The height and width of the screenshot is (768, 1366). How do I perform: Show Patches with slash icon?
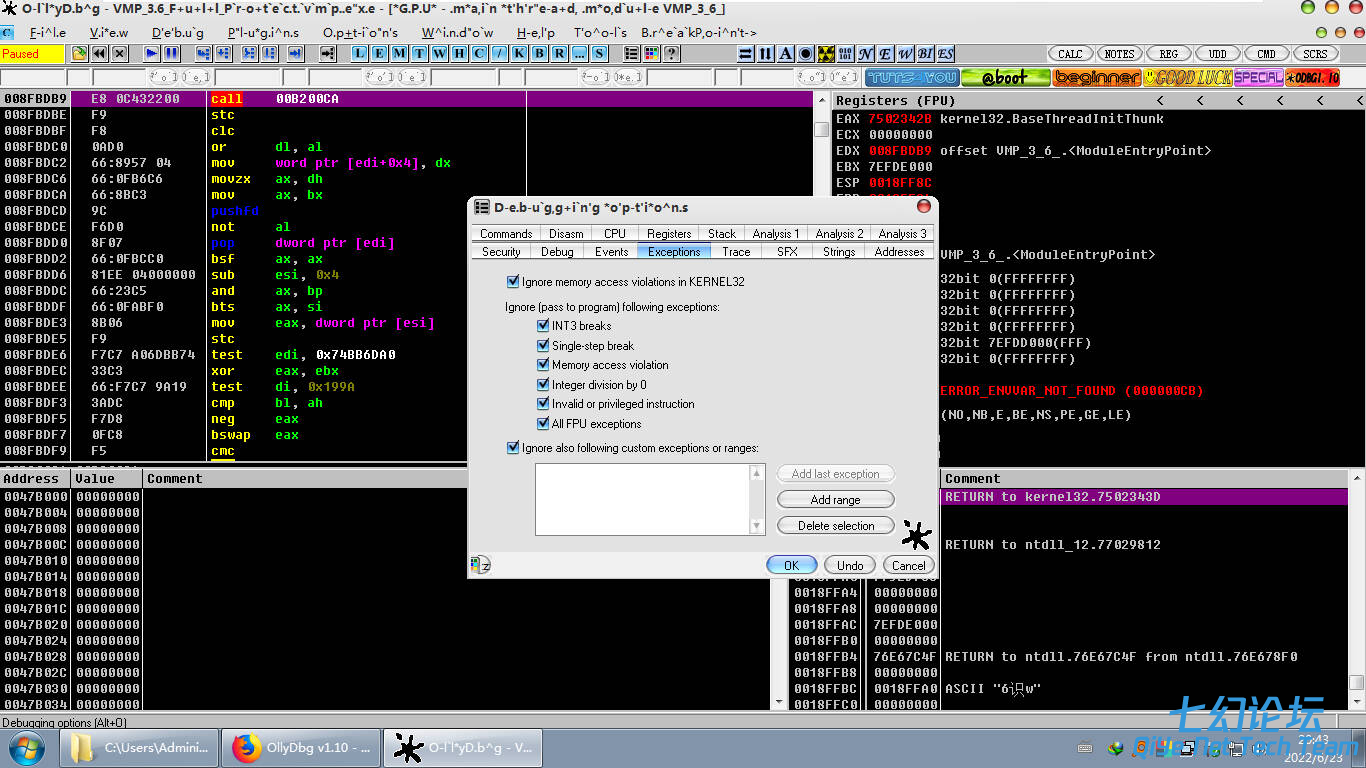[500, 54]
